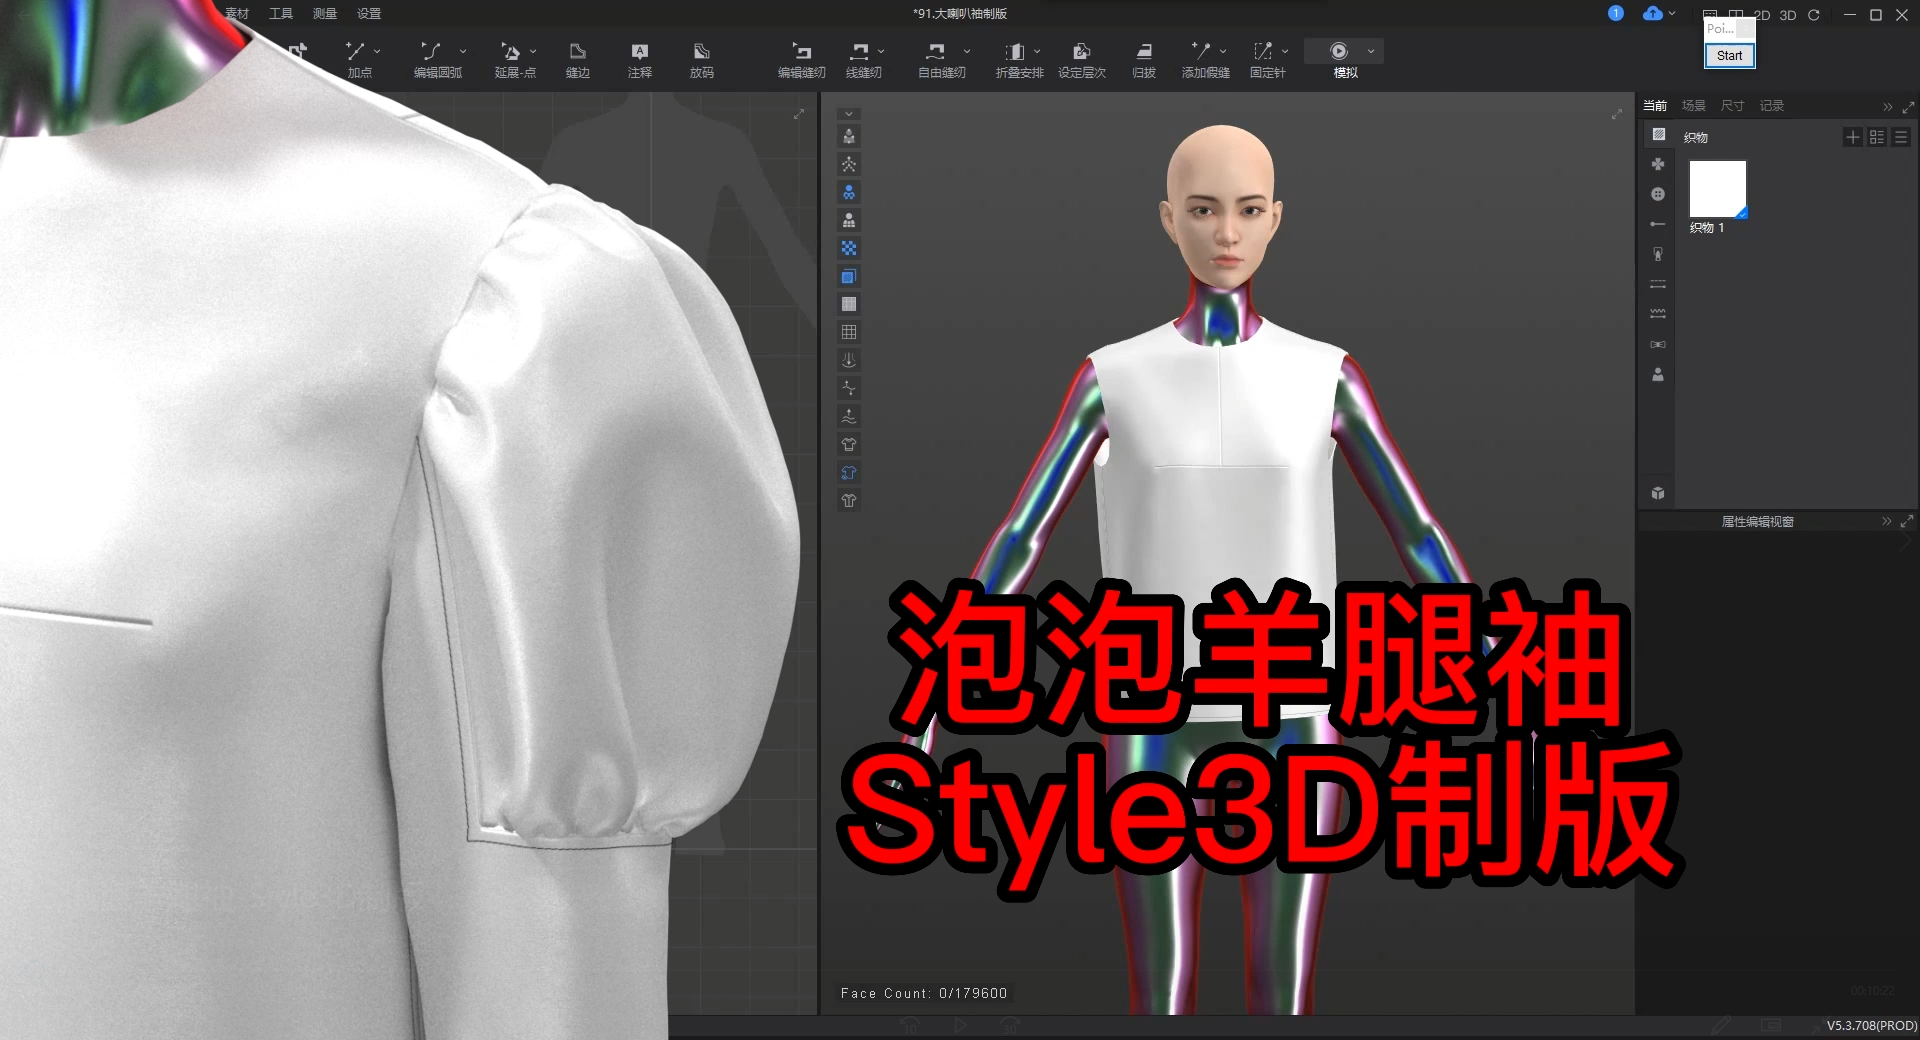Viewport: 1920px width, 1040px height.
Task: Open the 自由缝纫 tool dropdown arrow
Action: [x=967, y=51]
